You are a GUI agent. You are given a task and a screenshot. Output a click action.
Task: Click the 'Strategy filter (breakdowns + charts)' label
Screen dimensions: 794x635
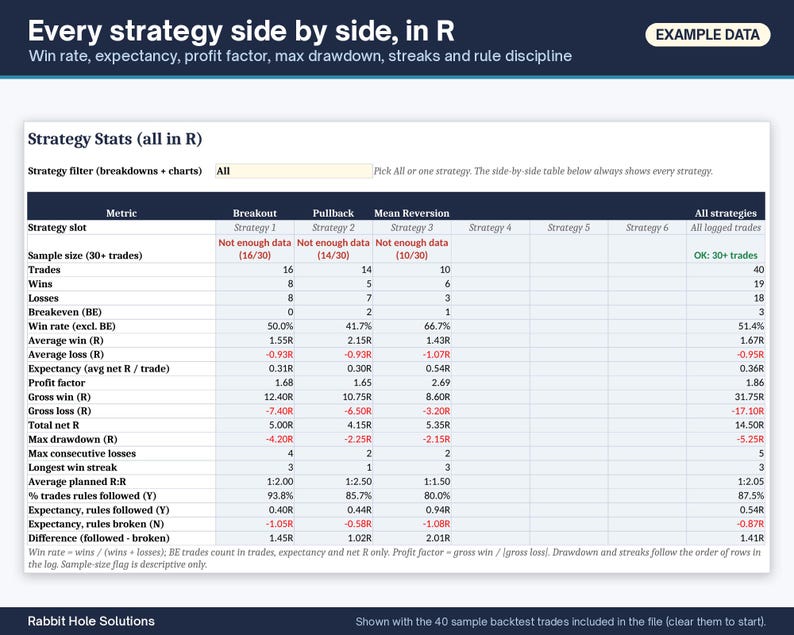[x=115, y=171]
